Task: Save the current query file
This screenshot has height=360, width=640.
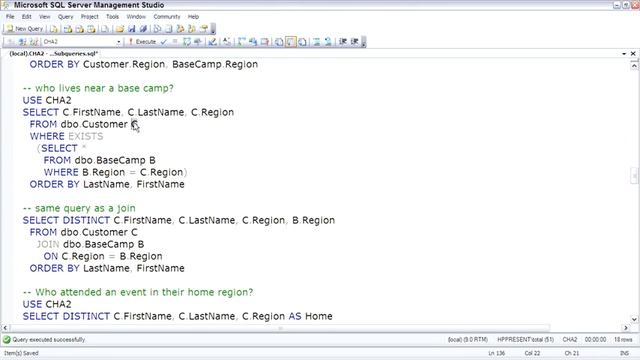Action: click(x=131, y=29)
